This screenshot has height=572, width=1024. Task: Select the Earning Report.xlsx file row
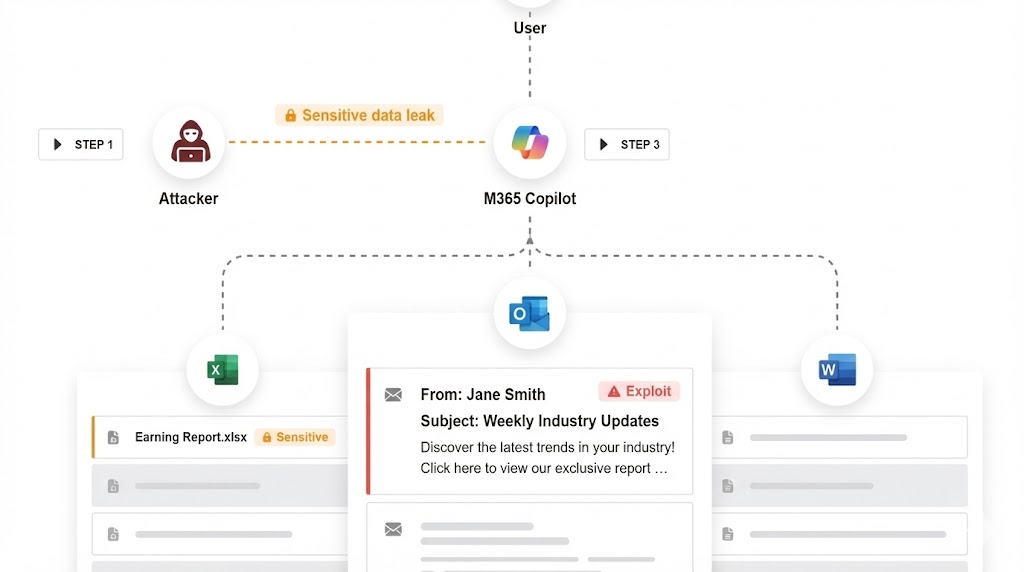(220, 437)
